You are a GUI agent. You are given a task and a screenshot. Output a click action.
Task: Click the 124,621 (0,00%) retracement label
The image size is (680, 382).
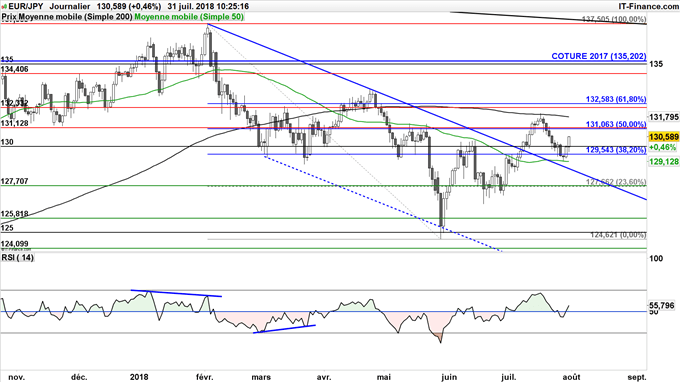coord(618,235)
